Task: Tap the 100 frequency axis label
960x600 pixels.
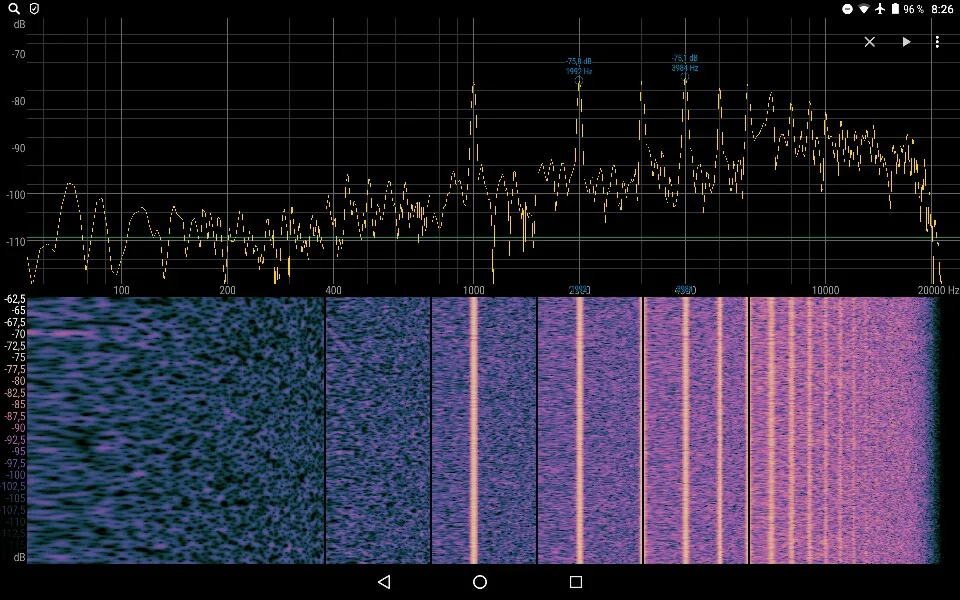Action: pos(121,290)
